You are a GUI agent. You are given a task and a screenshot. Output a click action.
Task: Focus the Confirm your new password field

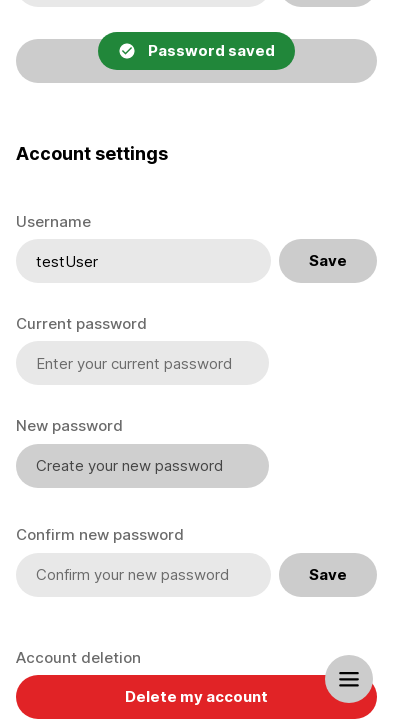point(143,575)
